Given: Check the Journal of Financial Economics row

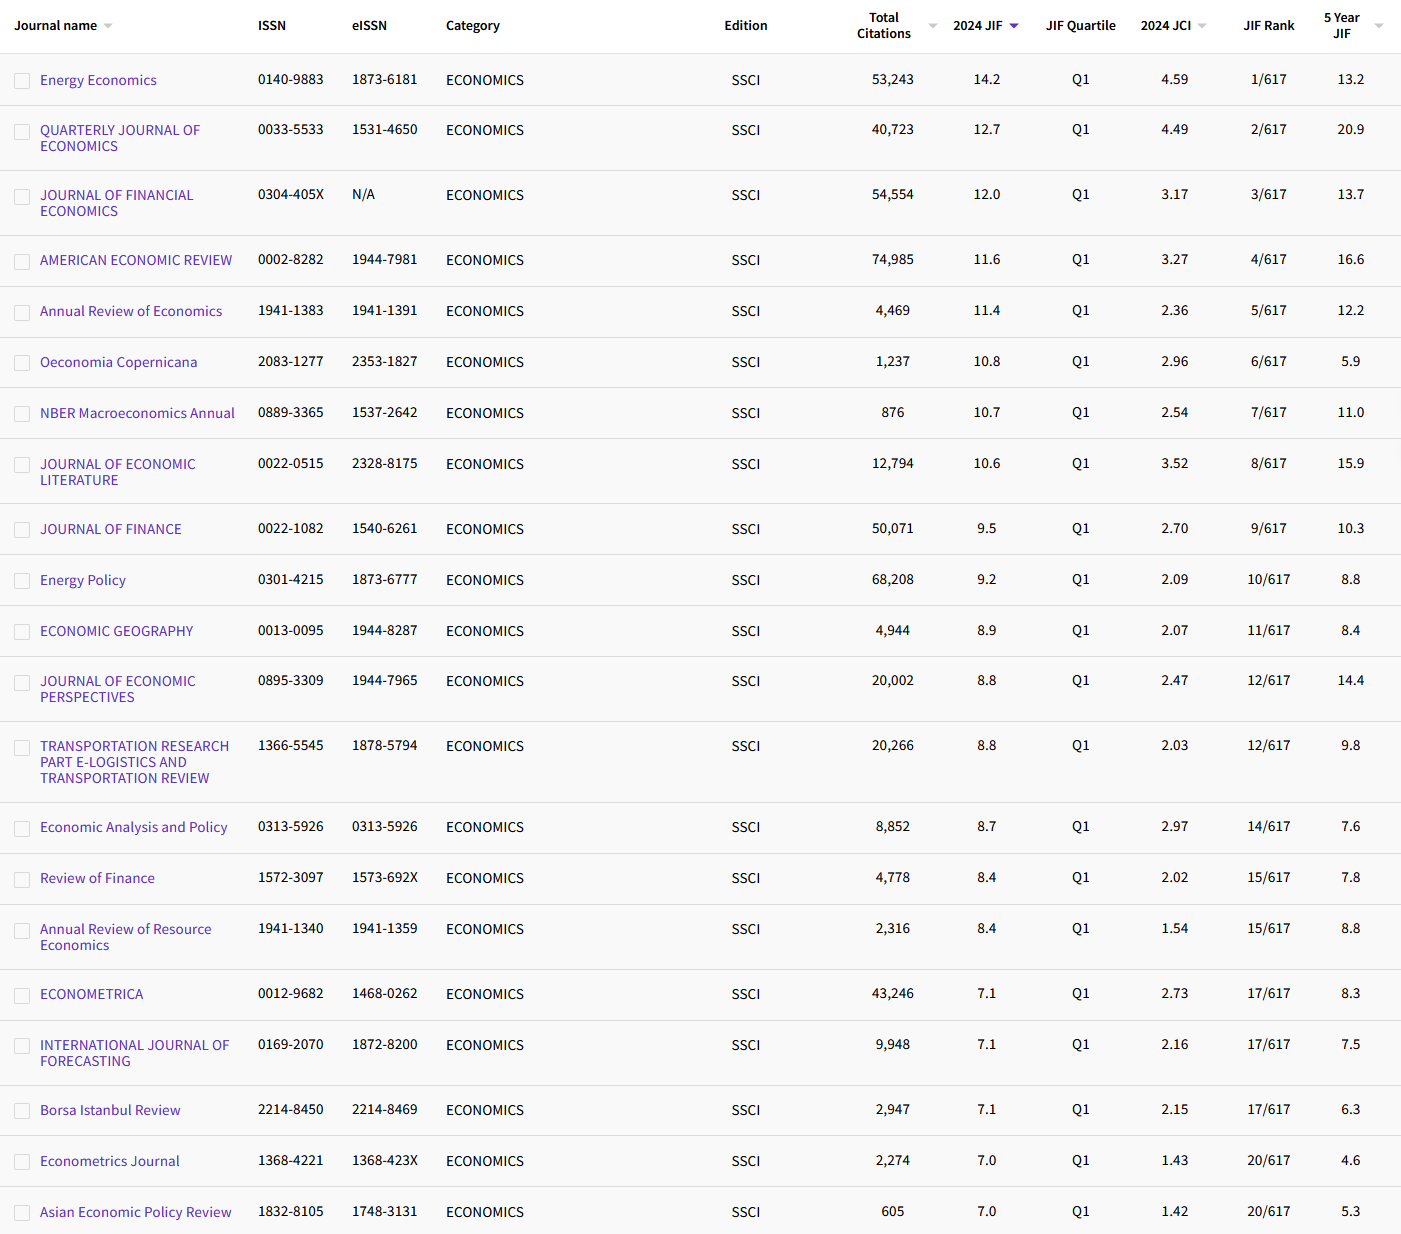Looking at the screenshot, I should 22,197.
